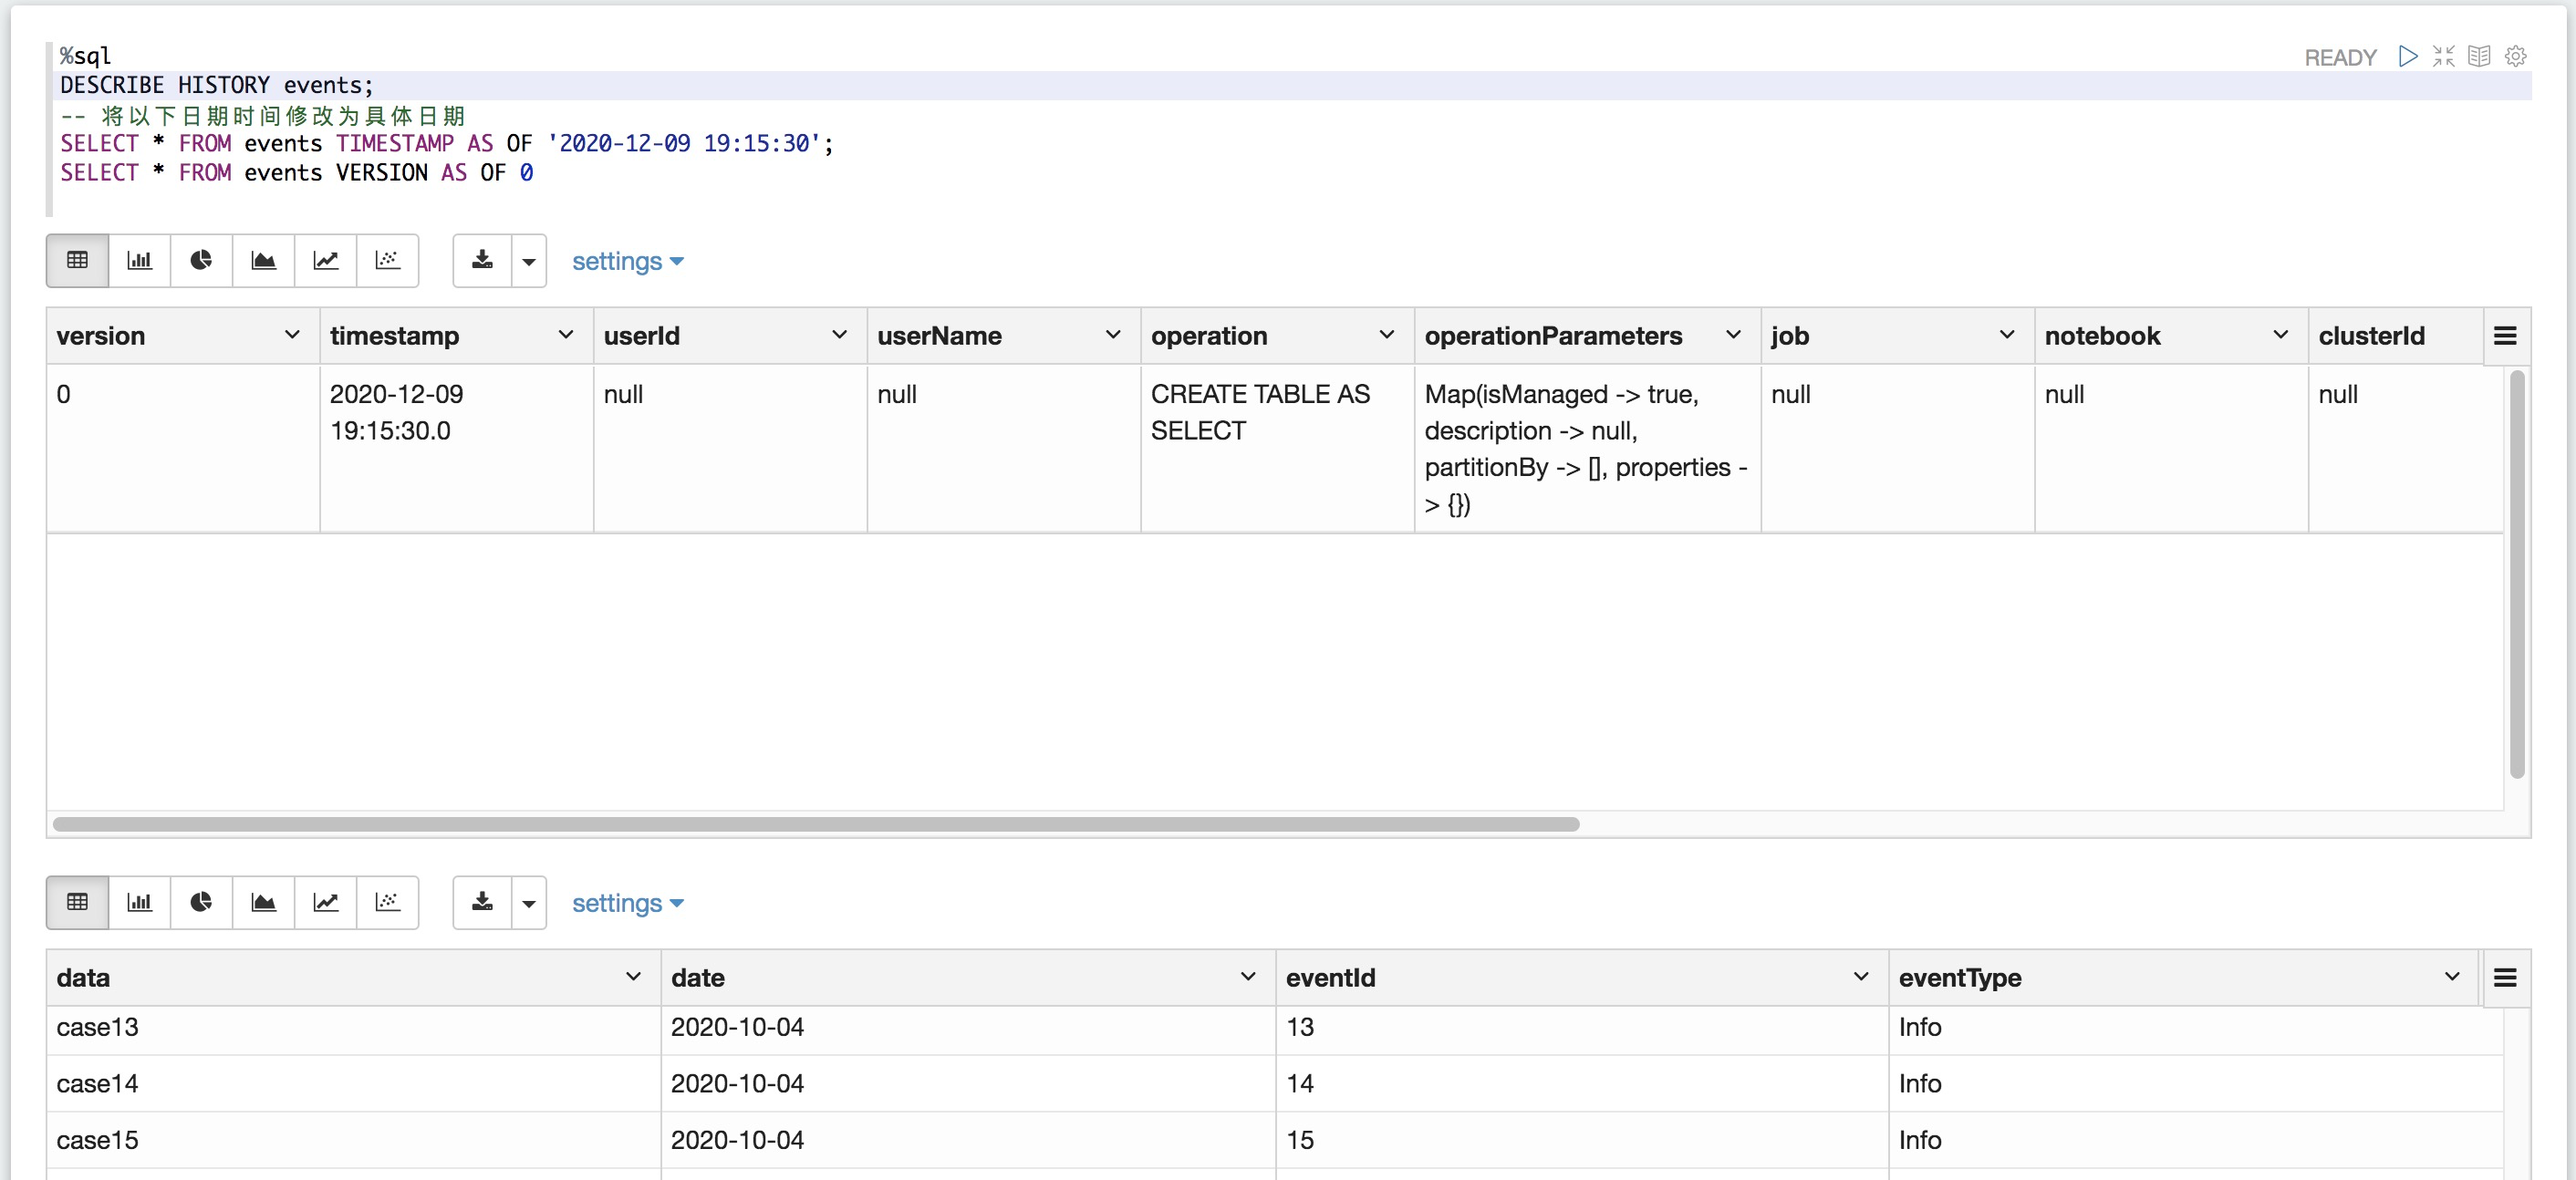Select the case14 data cell
2576x1180 pixels.
pyautogui.click(x=353, y=1084)
